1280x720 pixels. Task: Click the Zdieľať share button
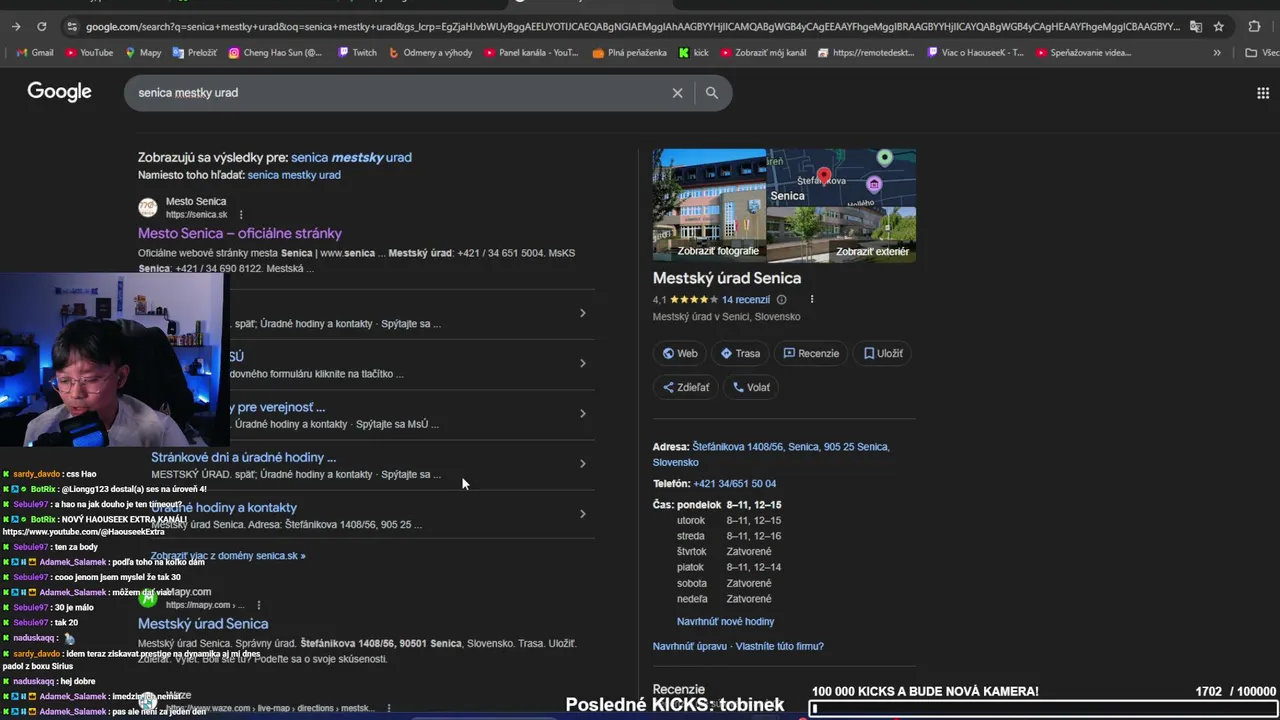tap(686, 387)
